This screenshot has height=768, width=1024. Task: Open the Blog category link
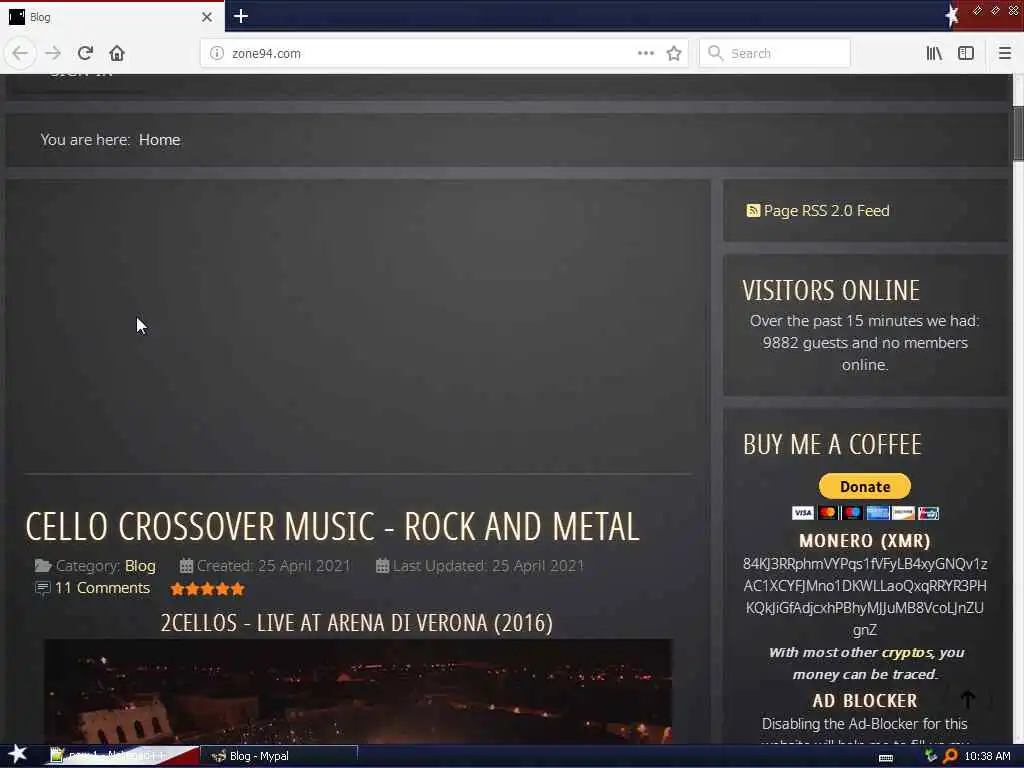tap(140, 566)
